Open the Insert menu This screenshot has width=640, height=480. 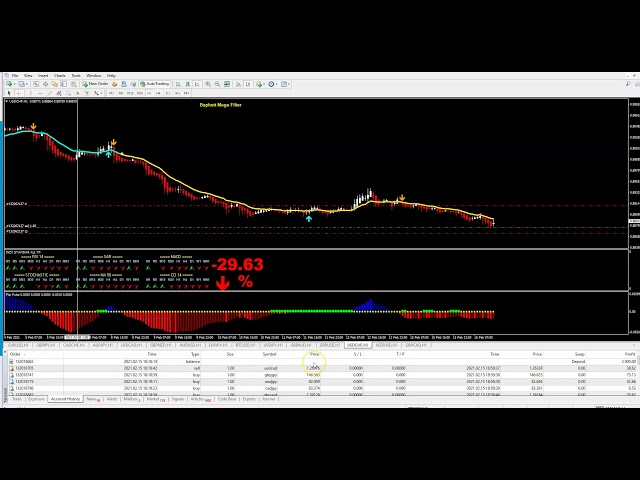44,75
